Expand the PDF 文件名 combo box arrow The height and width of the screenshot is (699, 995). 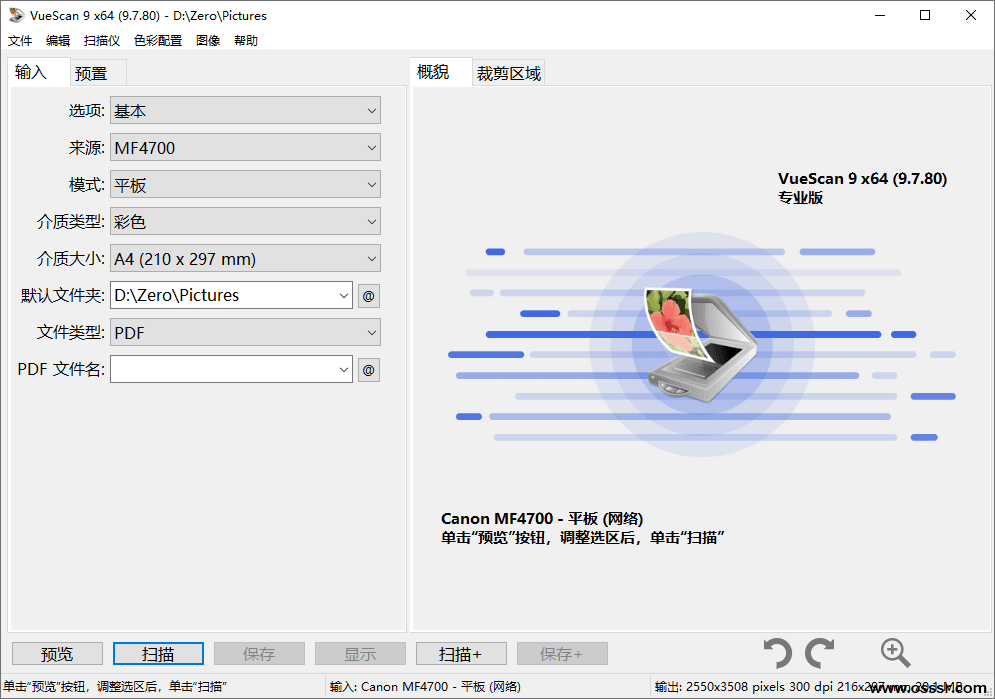[x=343, y=370]
